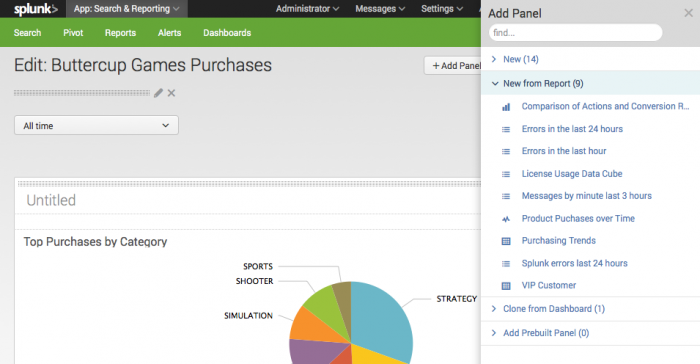
Task: Open the Reports tab
Action: 120,33
